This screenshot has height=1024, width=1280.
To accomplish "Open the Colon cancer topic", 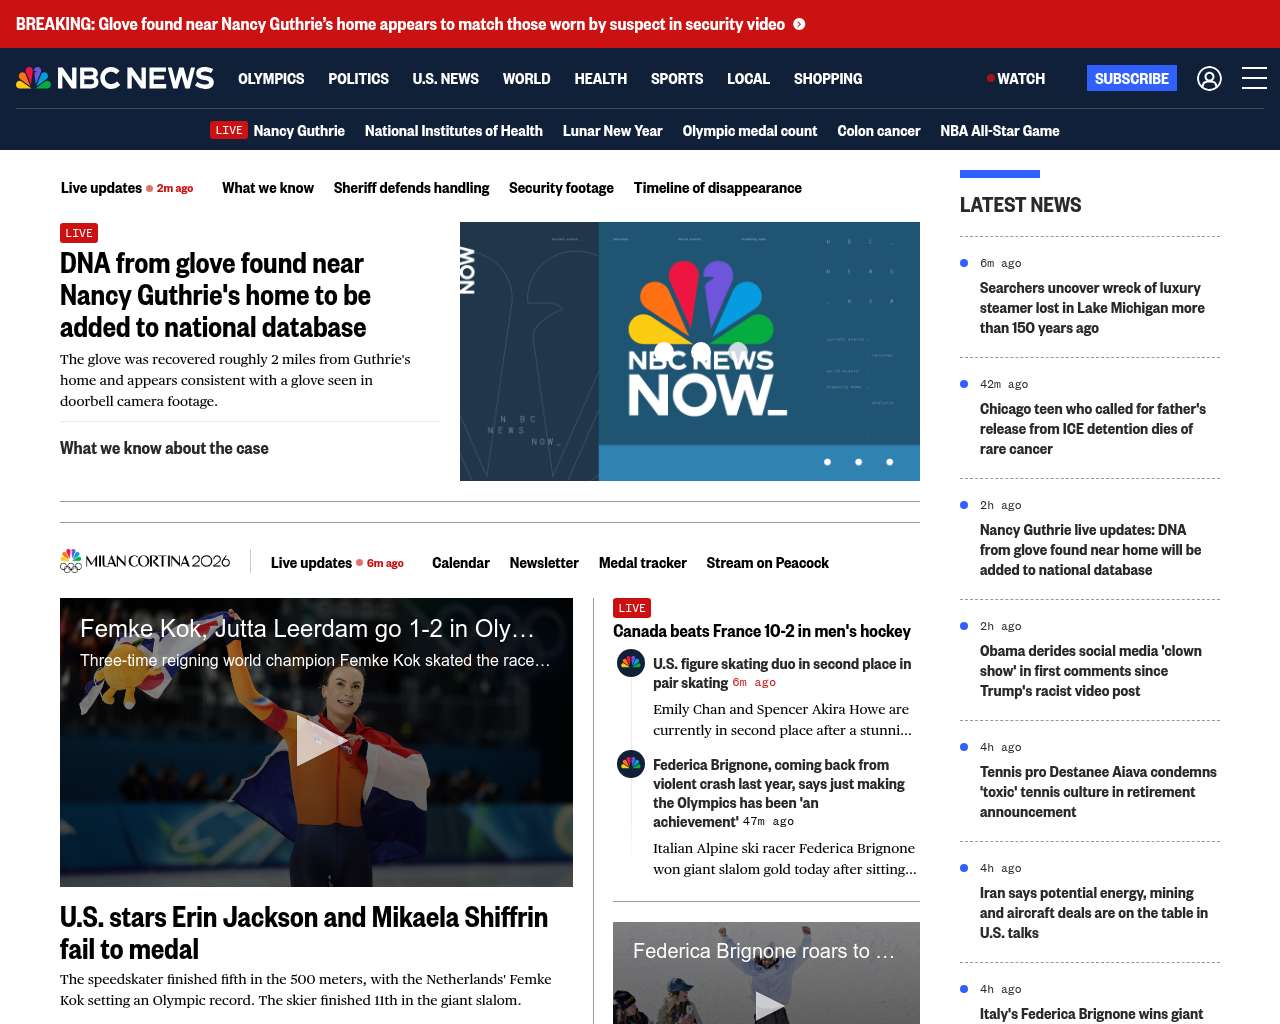I will click(x=879, y=130).
